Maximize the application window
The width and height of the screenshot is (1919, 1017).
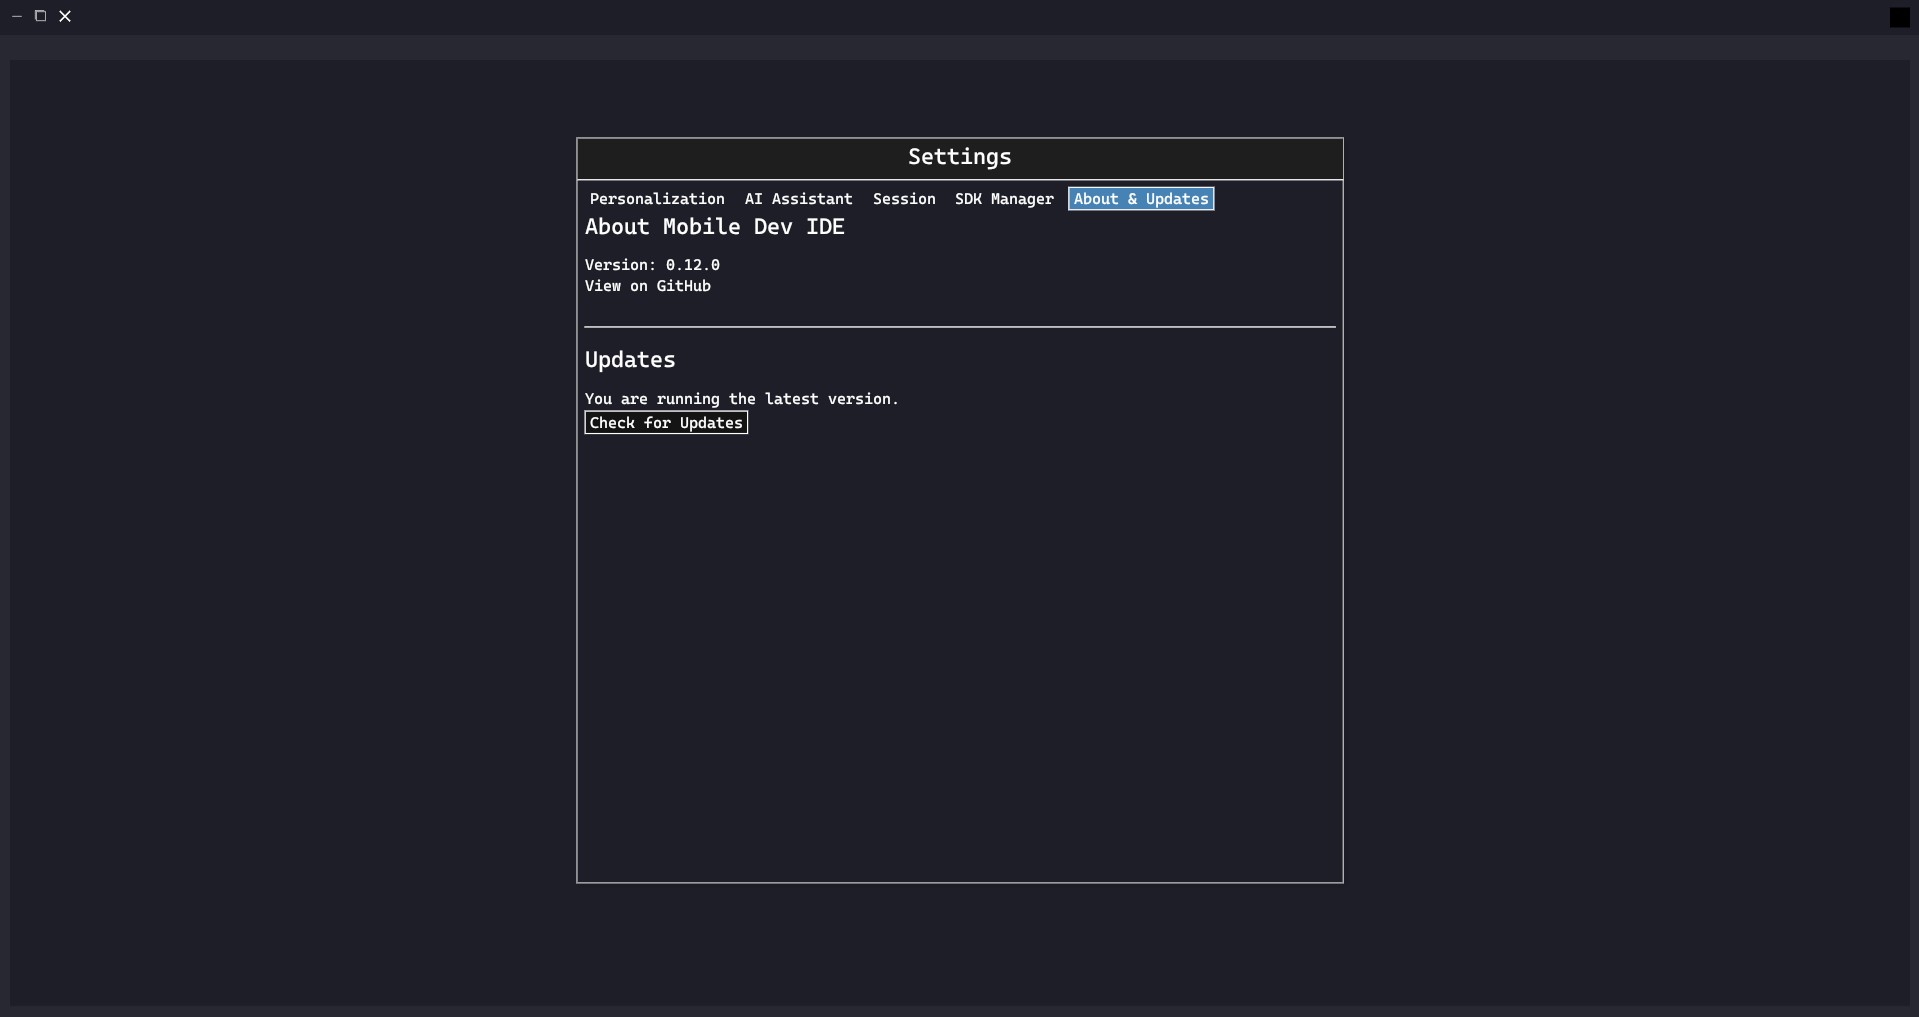point(41,16)
